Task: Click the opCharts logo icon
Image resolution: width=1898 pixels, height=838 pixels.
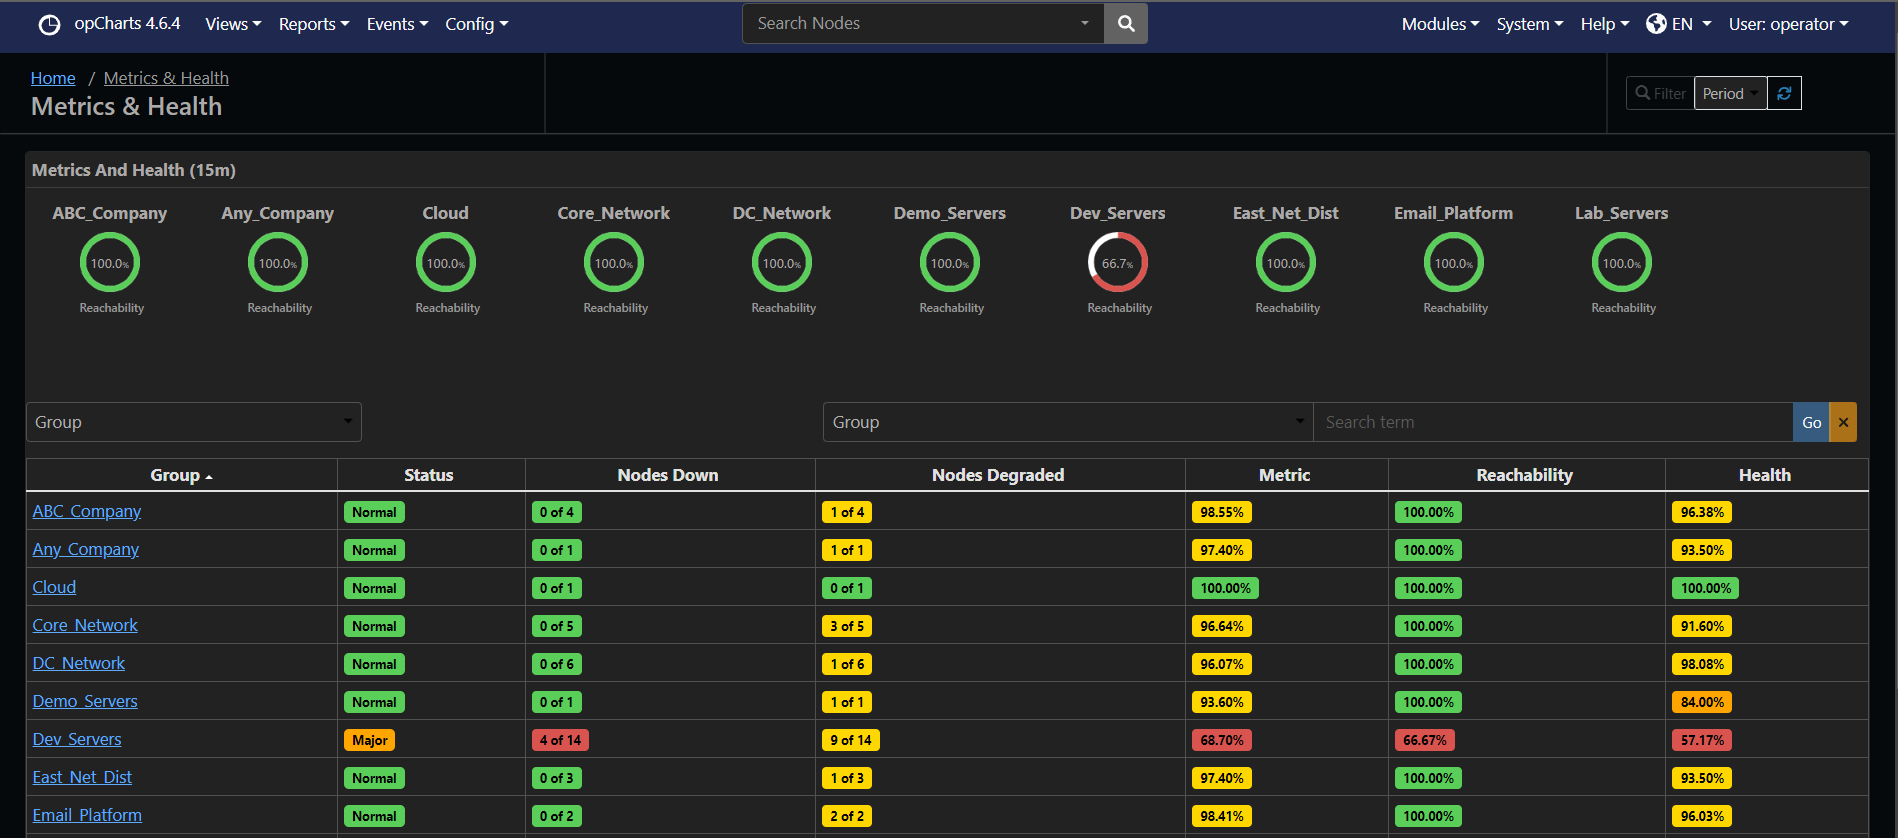Action: pyautogui.click(x=49, y=25)
